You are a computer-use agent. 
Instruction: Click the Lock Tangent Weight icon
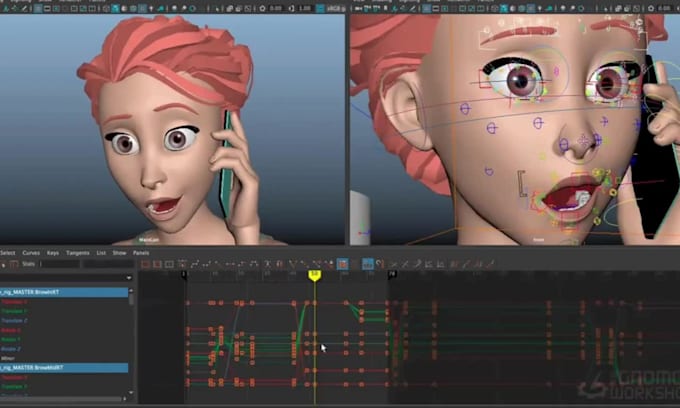329,264
